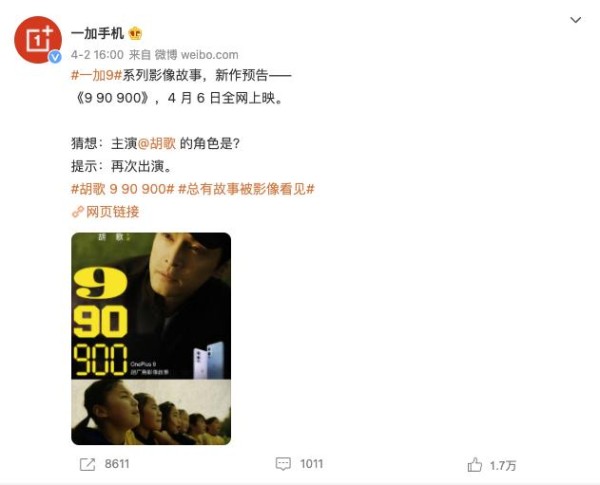Click the 4-2 16:00 post timestamp
600x485 pixels.
pyautogui.click(x=97, y=55)
